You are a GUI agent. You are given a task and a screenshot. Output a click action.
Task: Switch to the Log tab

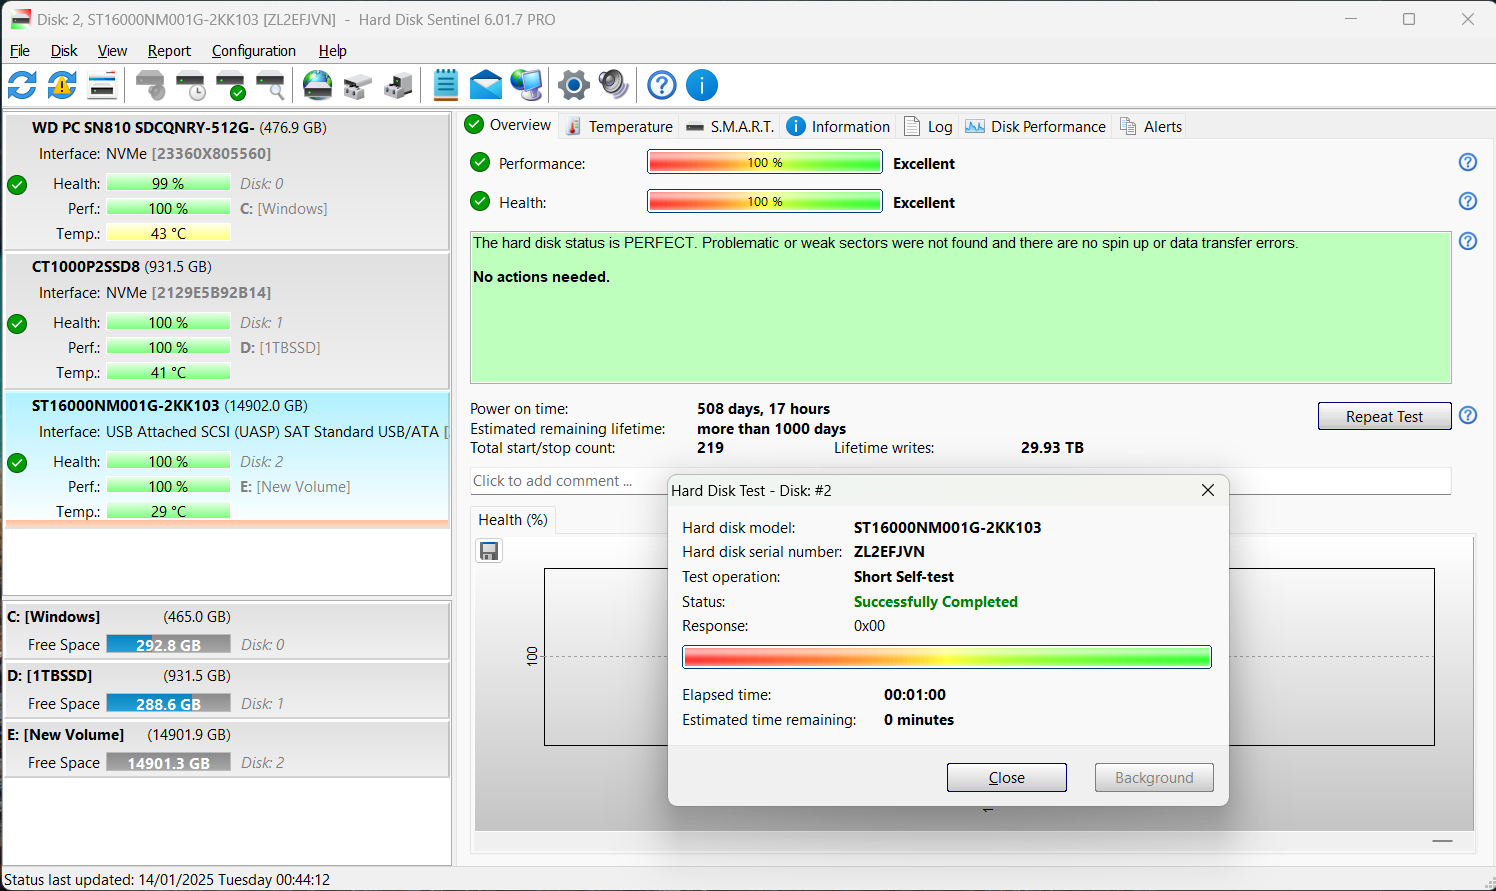click(928, 126)
